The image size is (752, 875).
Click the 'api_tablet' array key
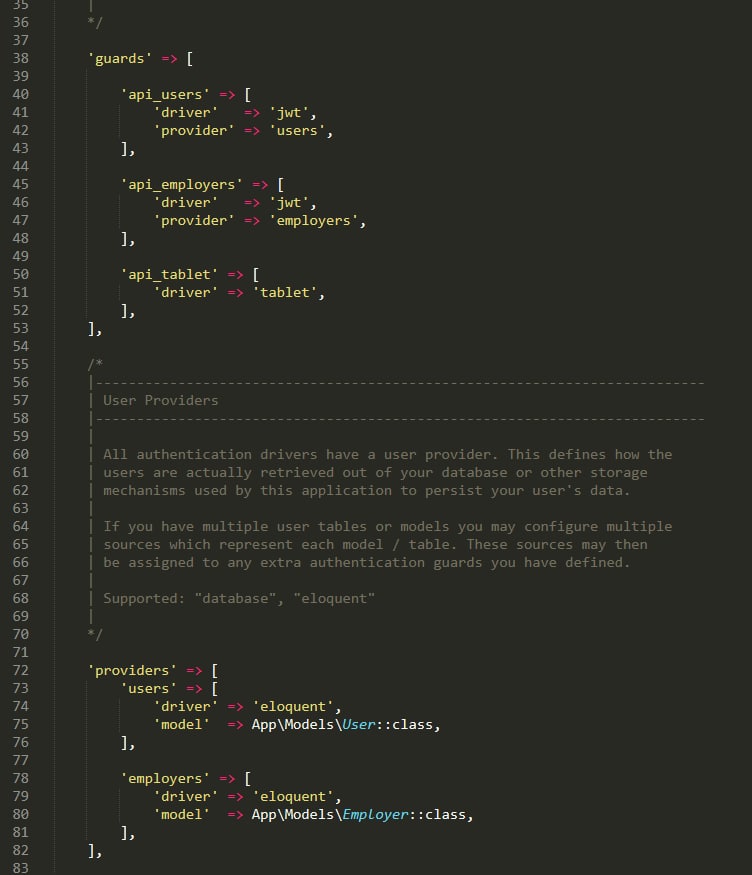[x=169, y=275]
